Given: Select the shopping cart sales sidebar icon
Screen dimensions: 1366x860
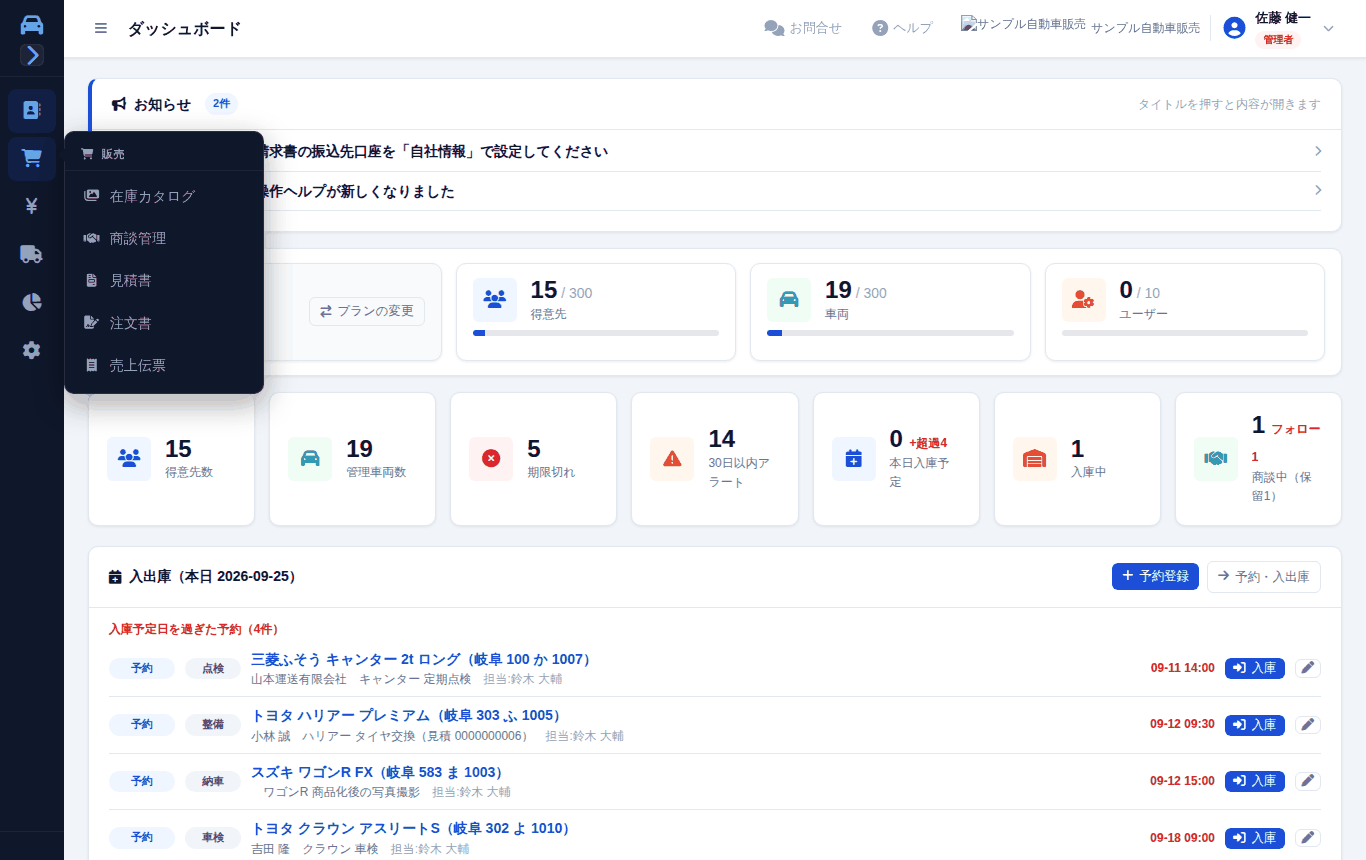Looking at the screenshot, I should point(32,159).
